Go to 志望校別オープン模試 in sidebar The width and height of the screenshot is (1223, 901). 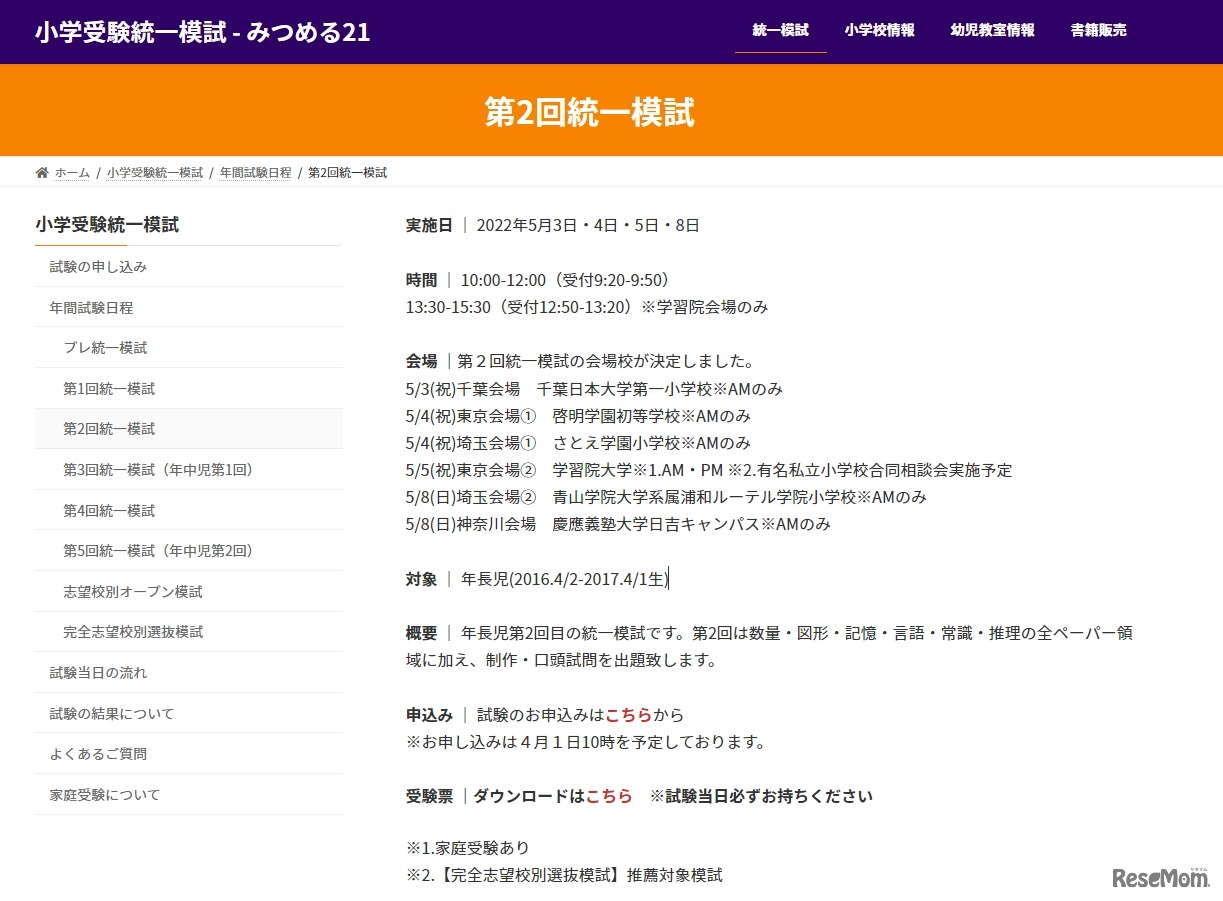133,592
